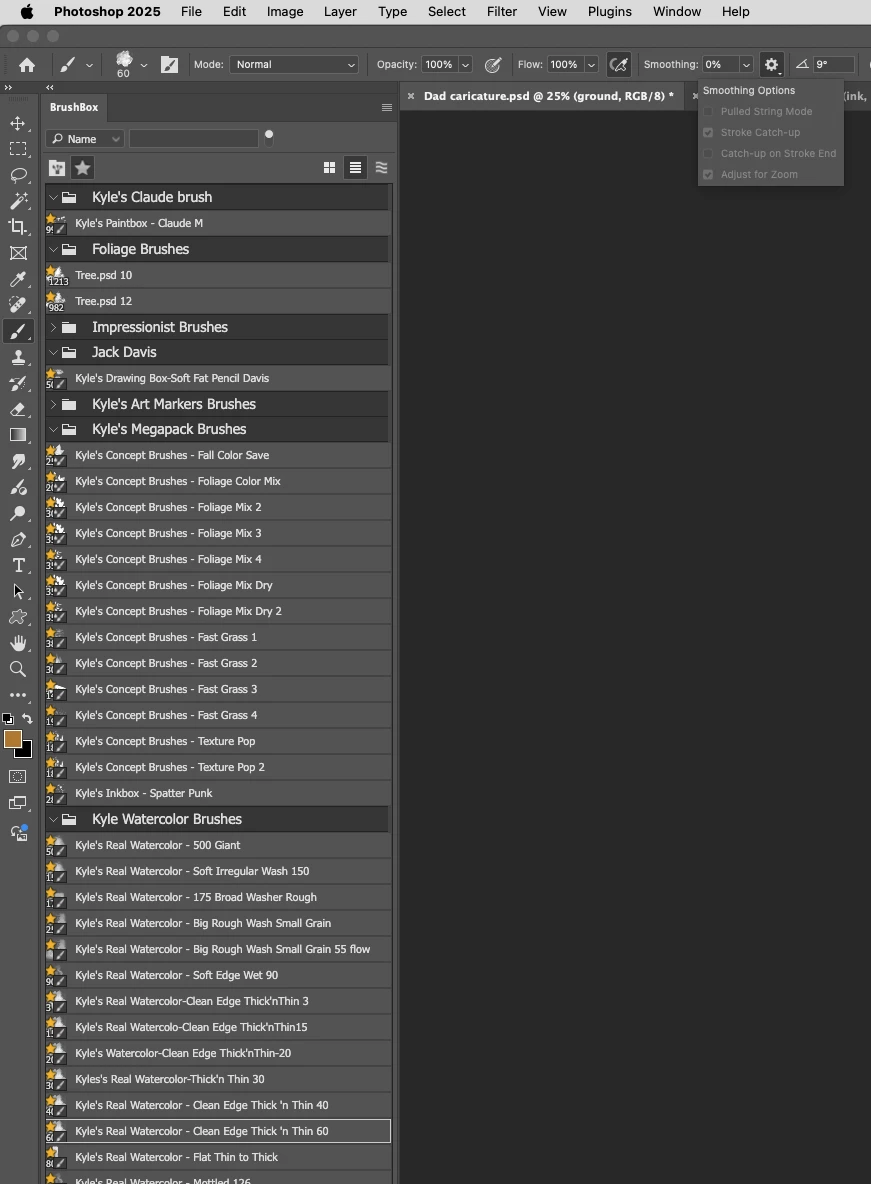This screenshot has height=1184, width=871.
Task: Select the Dodge tool
Action: (x=18, y=513)
